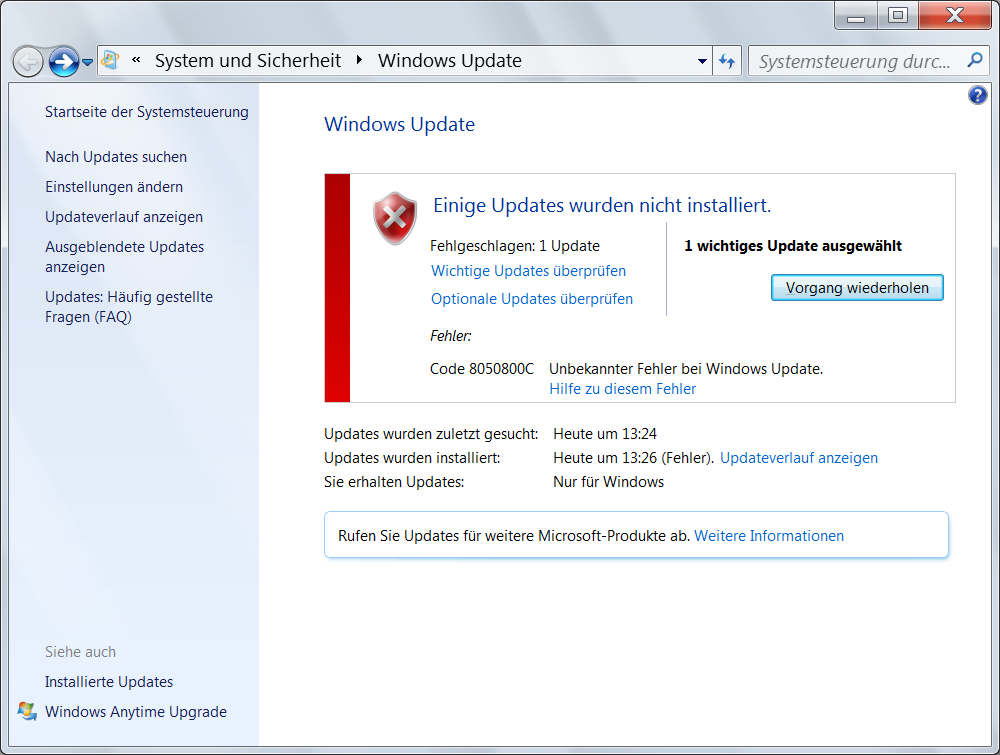1000x755 pixels.
Task: Click the Vorgang wiederholen button
Action: tap(857, 288)
